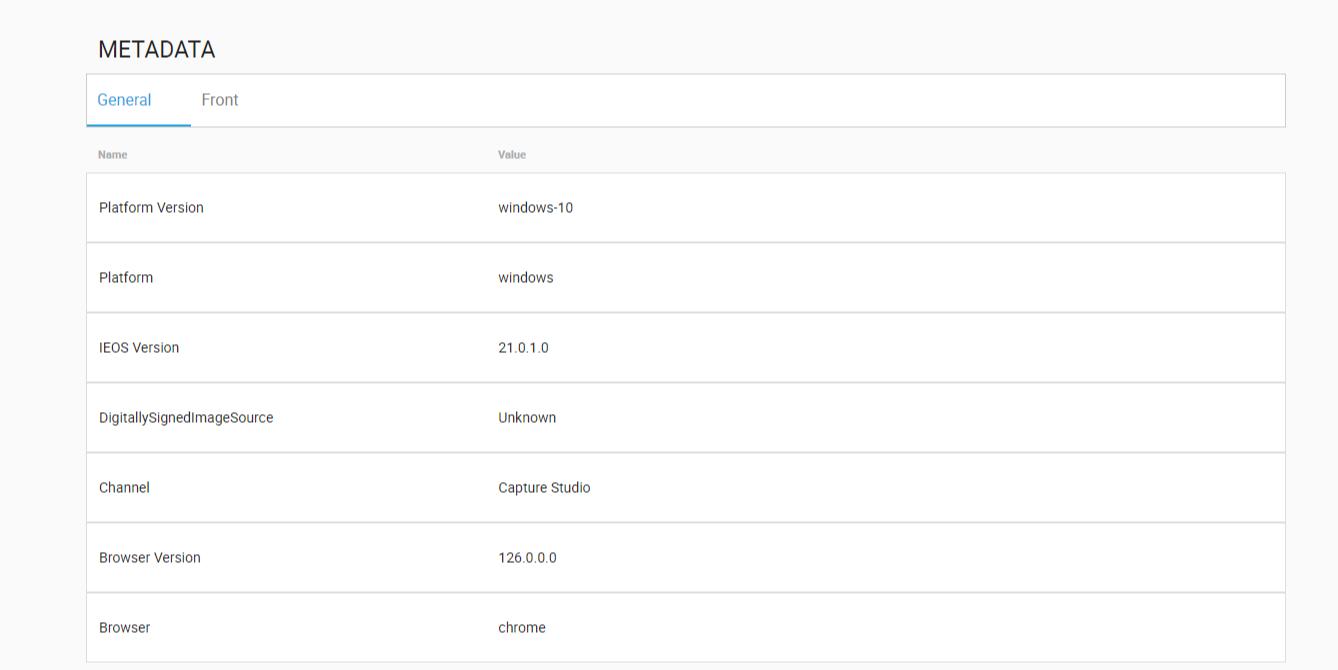Screen dimensions: 1338x670
Task: Click the Unknown value
Action: (x=527, y=418)
